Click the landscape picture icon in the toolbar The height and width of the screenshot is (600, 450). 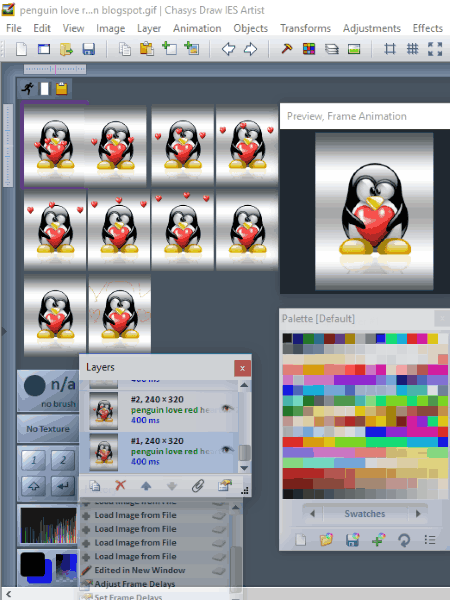click(354, 49)
